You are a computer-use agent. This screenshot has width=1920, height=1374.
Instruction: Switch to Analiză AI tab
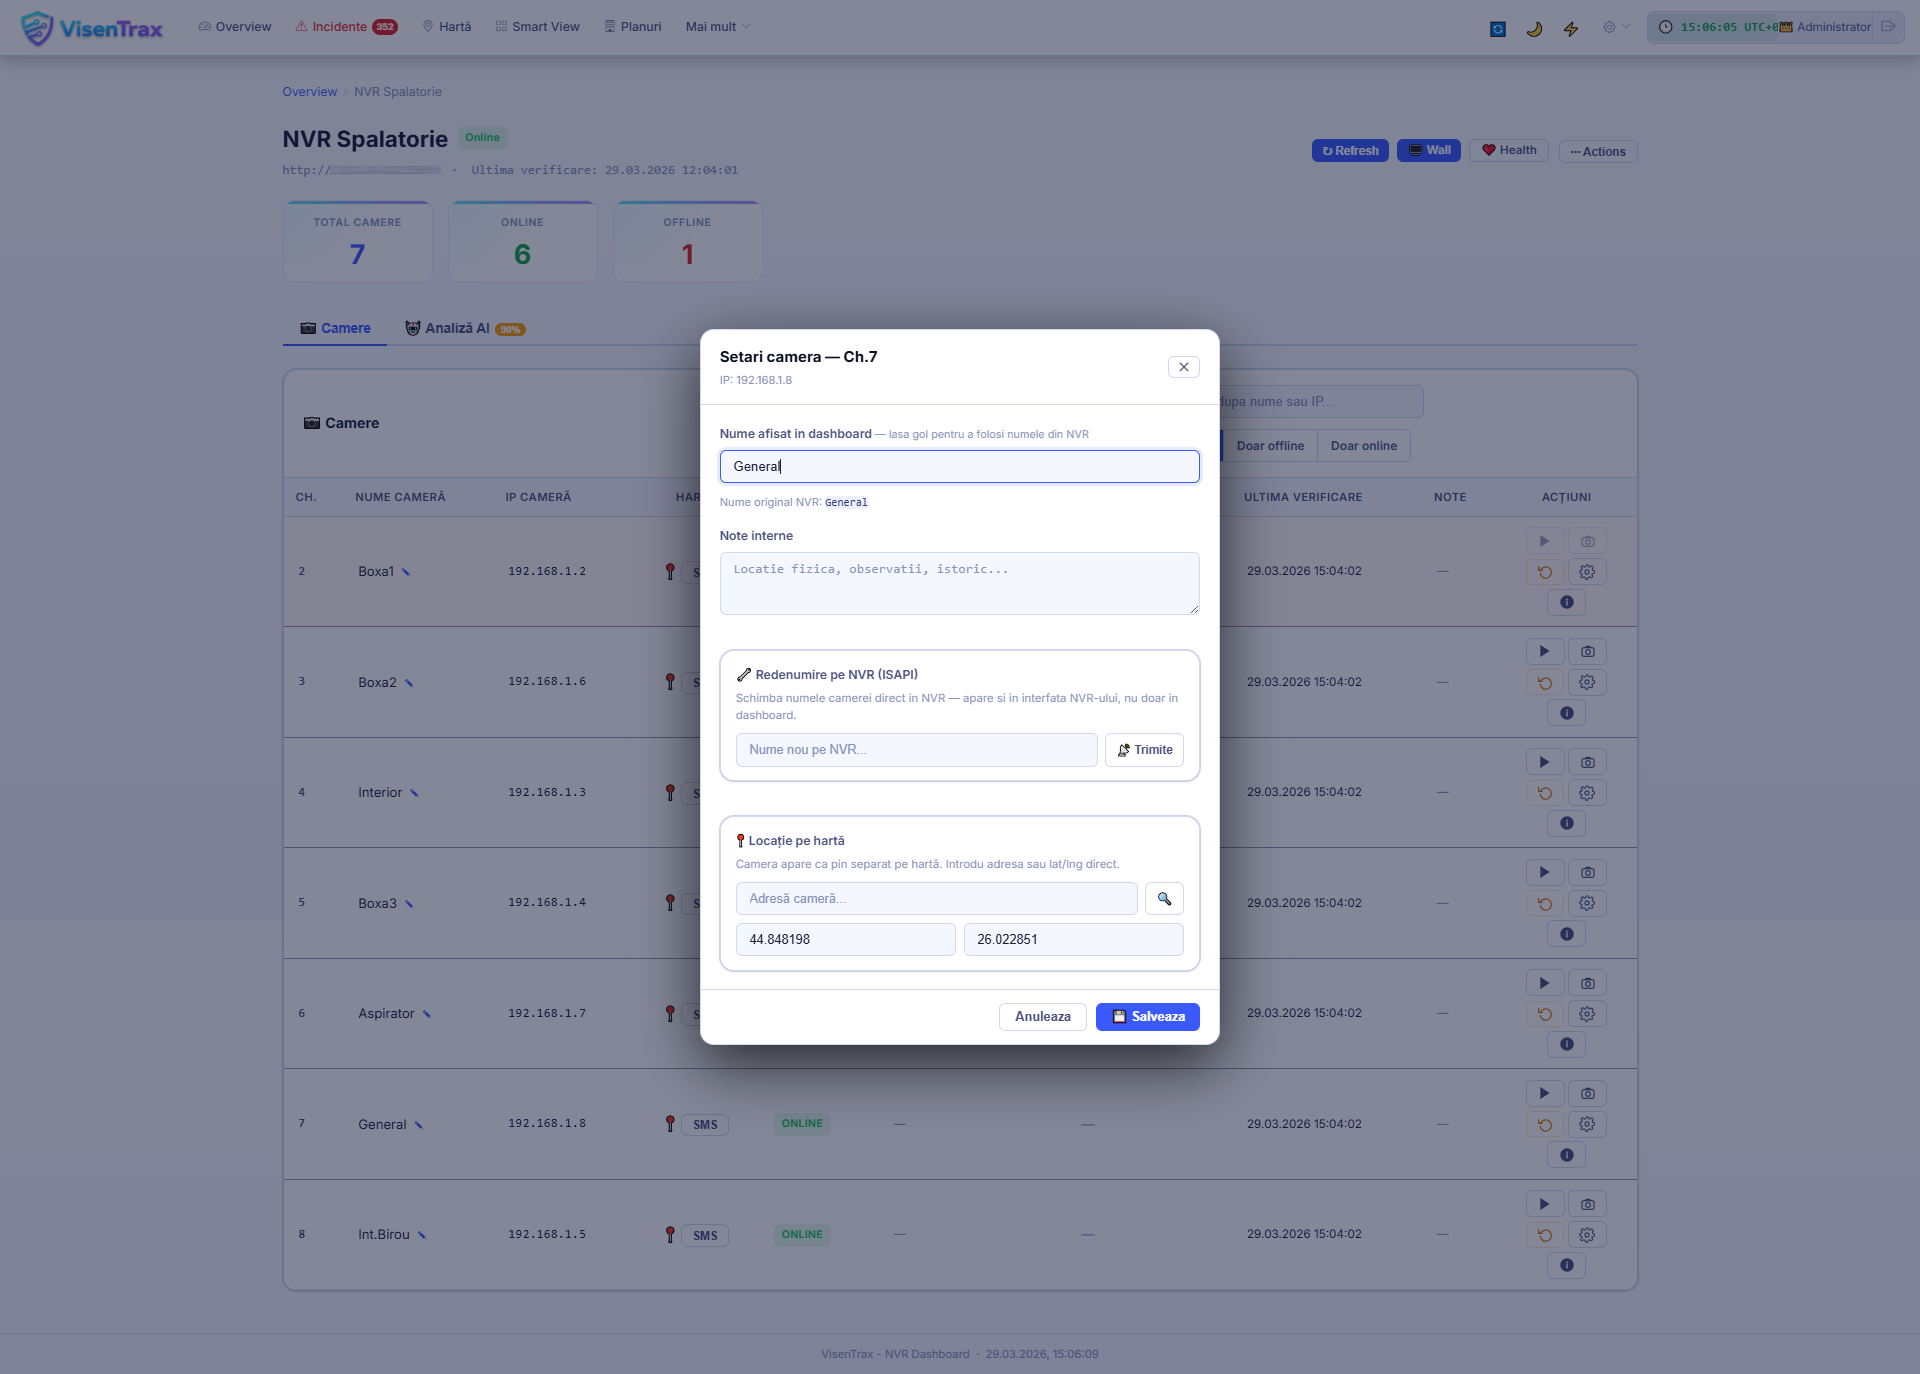point(465,329)
